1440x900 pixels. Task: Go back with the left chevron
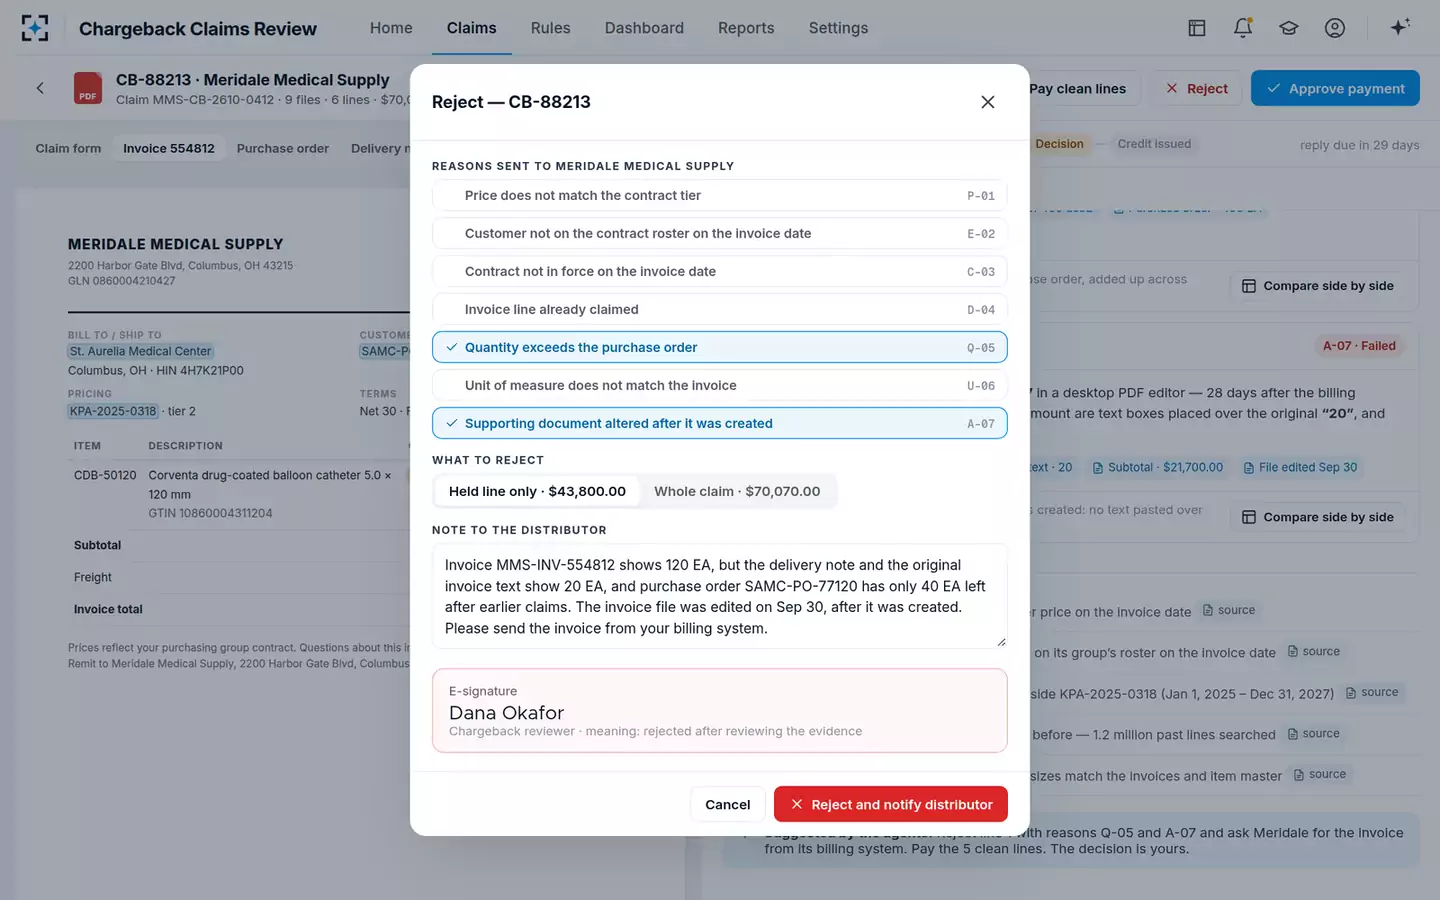tap(40, 88)
